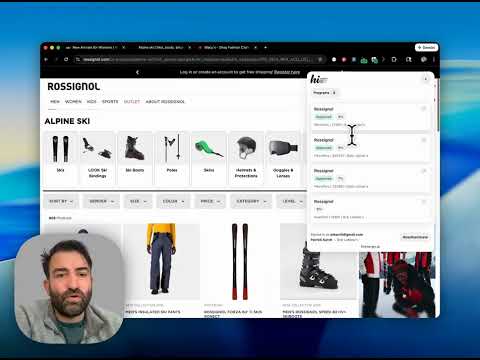Screen dimensions: 480x360
Task: Expand the COLOR filter dropdown
Action: click(x=173, y=201)
